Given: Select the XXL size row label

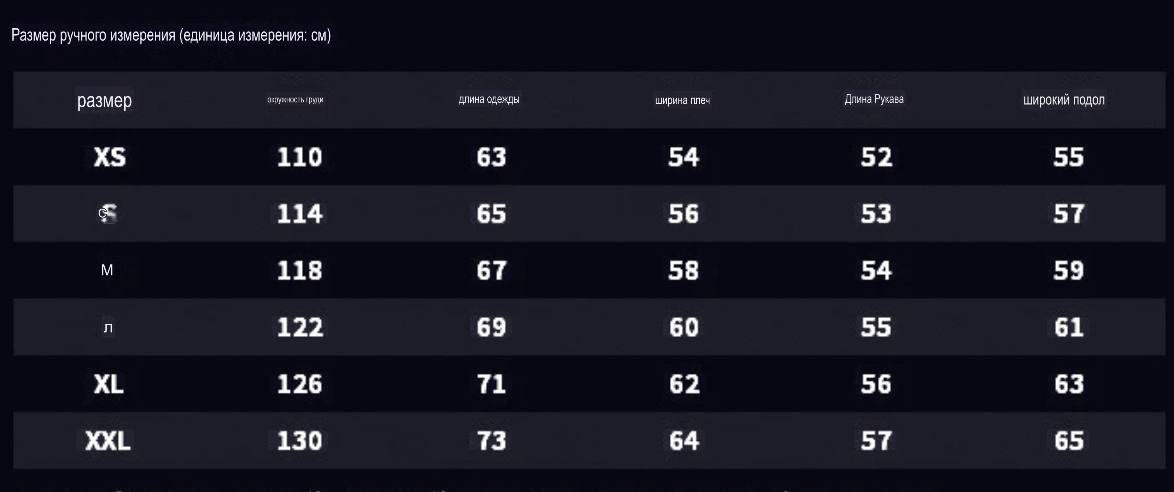Looking at the screenshot, I should [108, 441].
